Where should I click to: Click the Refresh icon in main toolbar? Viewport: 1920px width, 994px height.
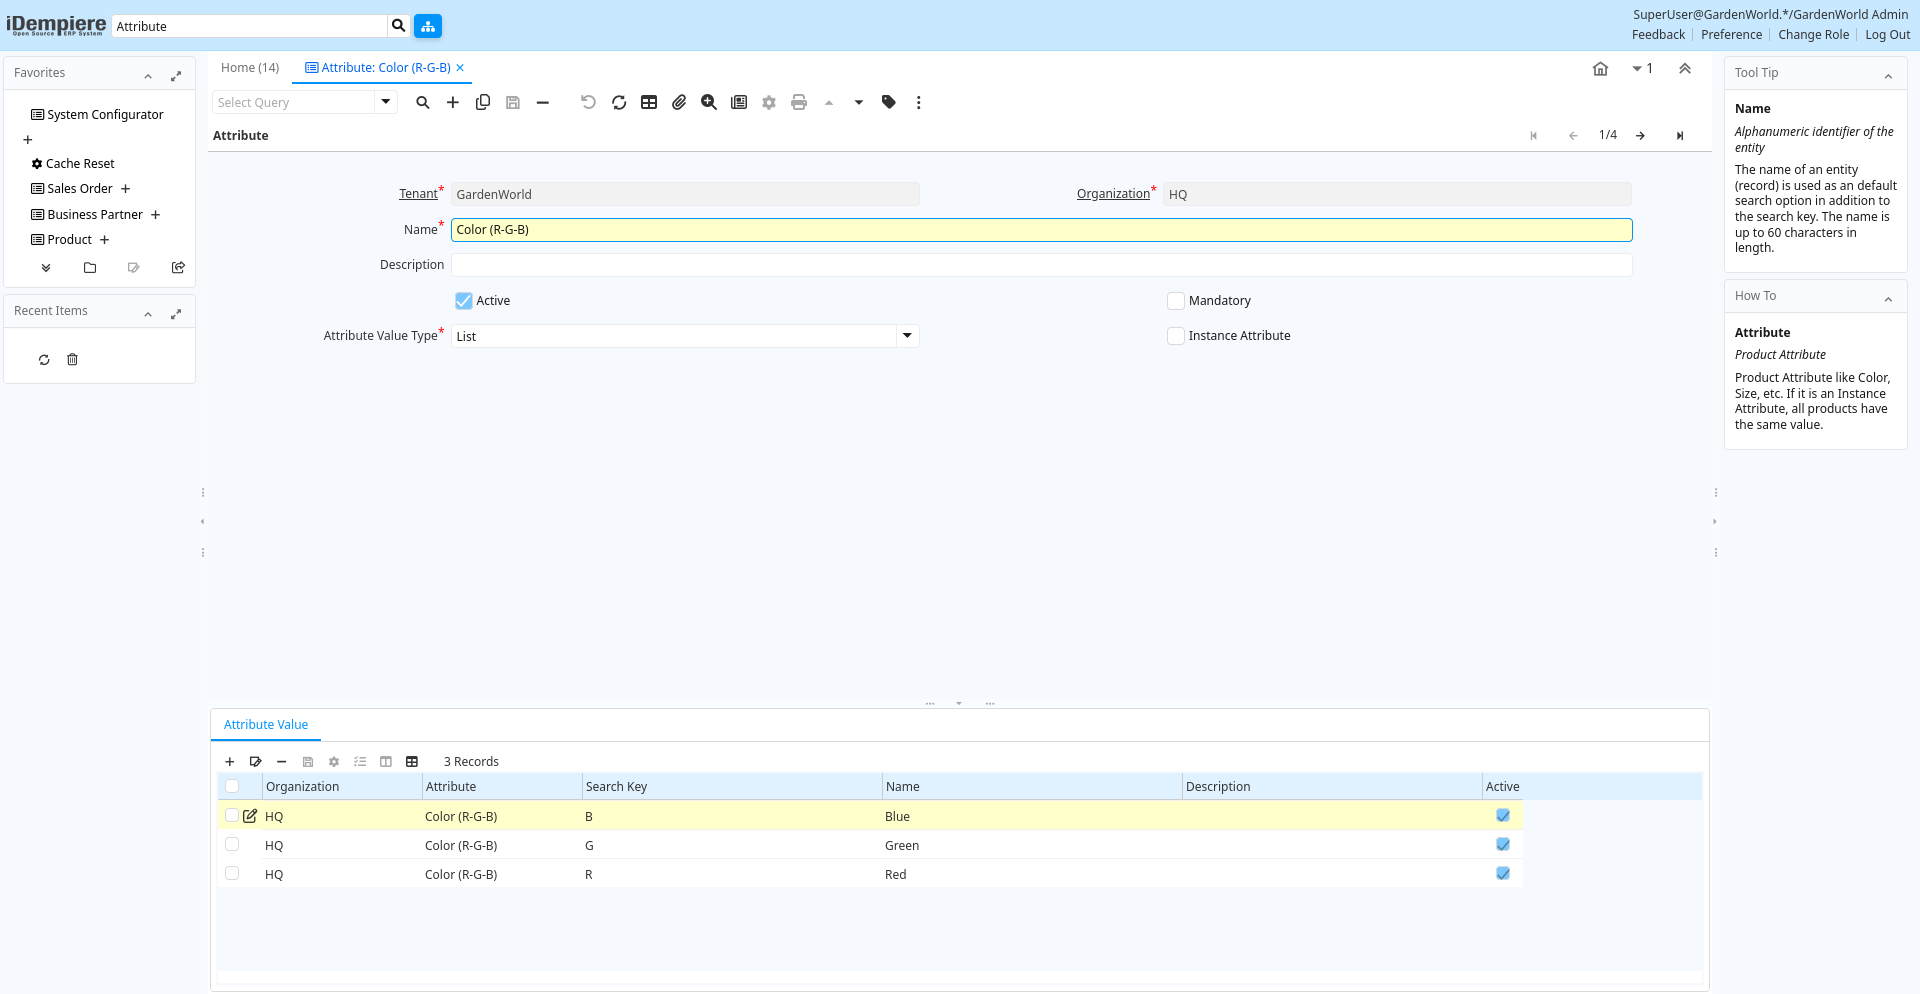(x=619, y=102)
